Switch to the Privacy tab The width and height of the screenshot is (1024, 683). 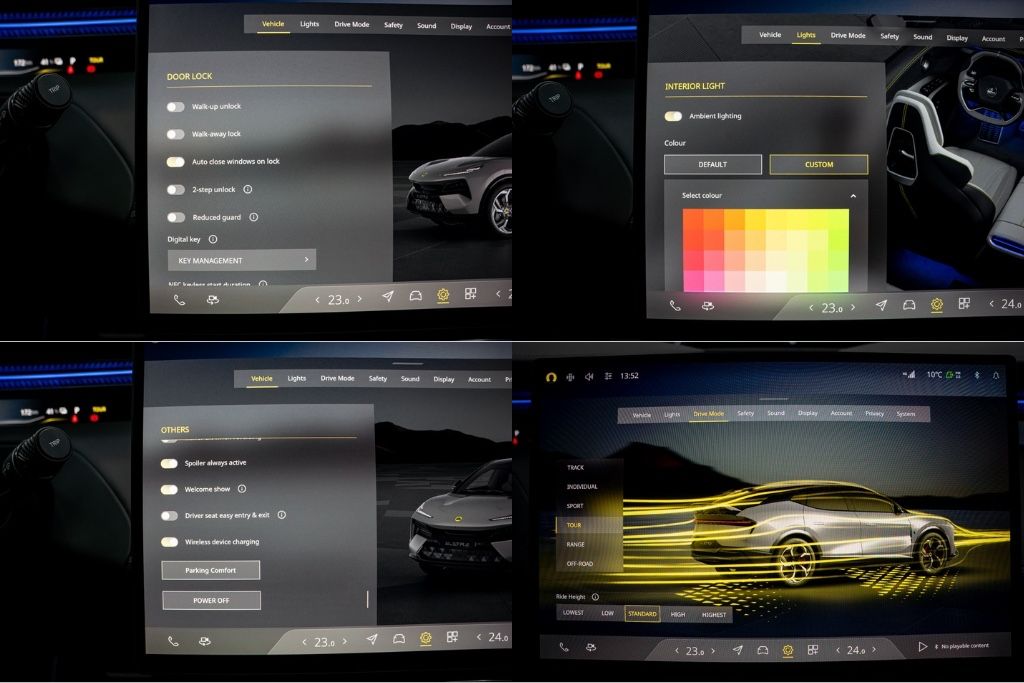pyautogui.click(x=874, y=413)
